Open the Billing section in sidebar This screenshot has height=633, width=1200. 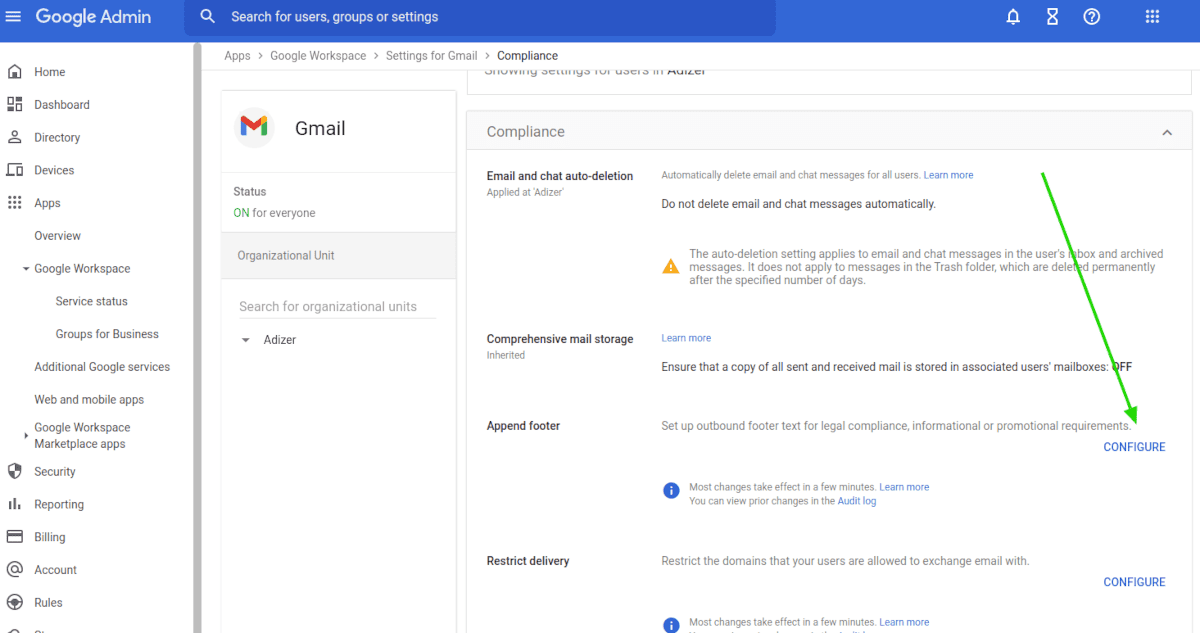[x=48, y=536]
